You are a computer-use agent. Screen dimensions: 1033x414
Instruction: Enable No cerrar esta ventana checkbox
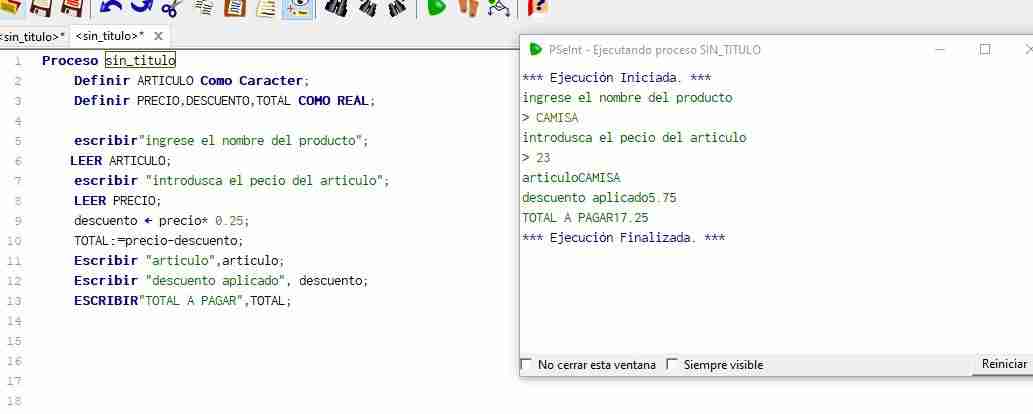tap(526, 364)
